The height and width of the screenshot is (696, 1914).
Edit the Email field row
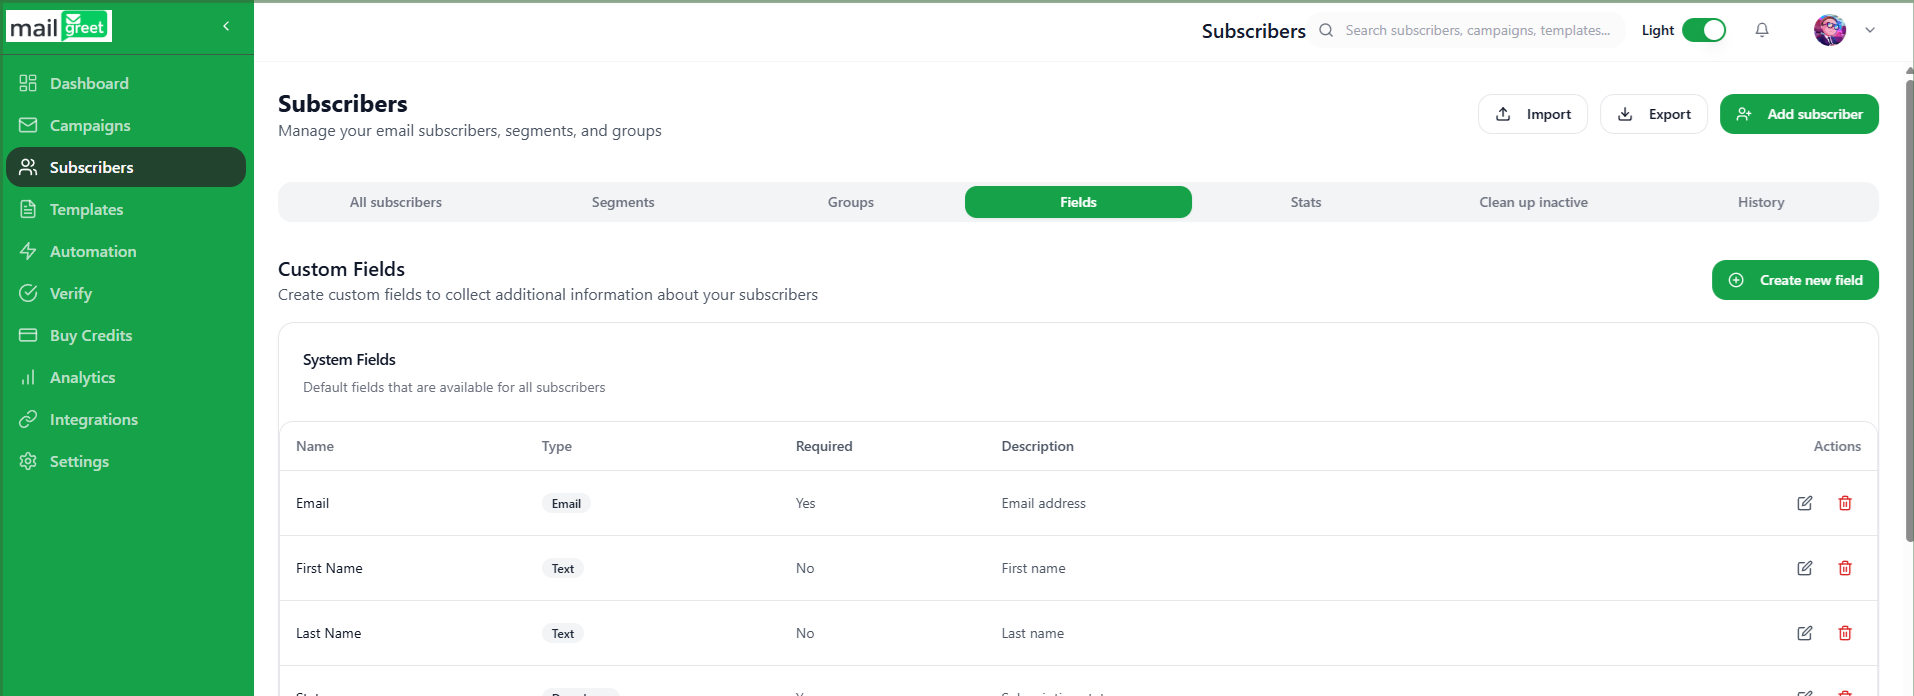click(x=1805, y=503)
